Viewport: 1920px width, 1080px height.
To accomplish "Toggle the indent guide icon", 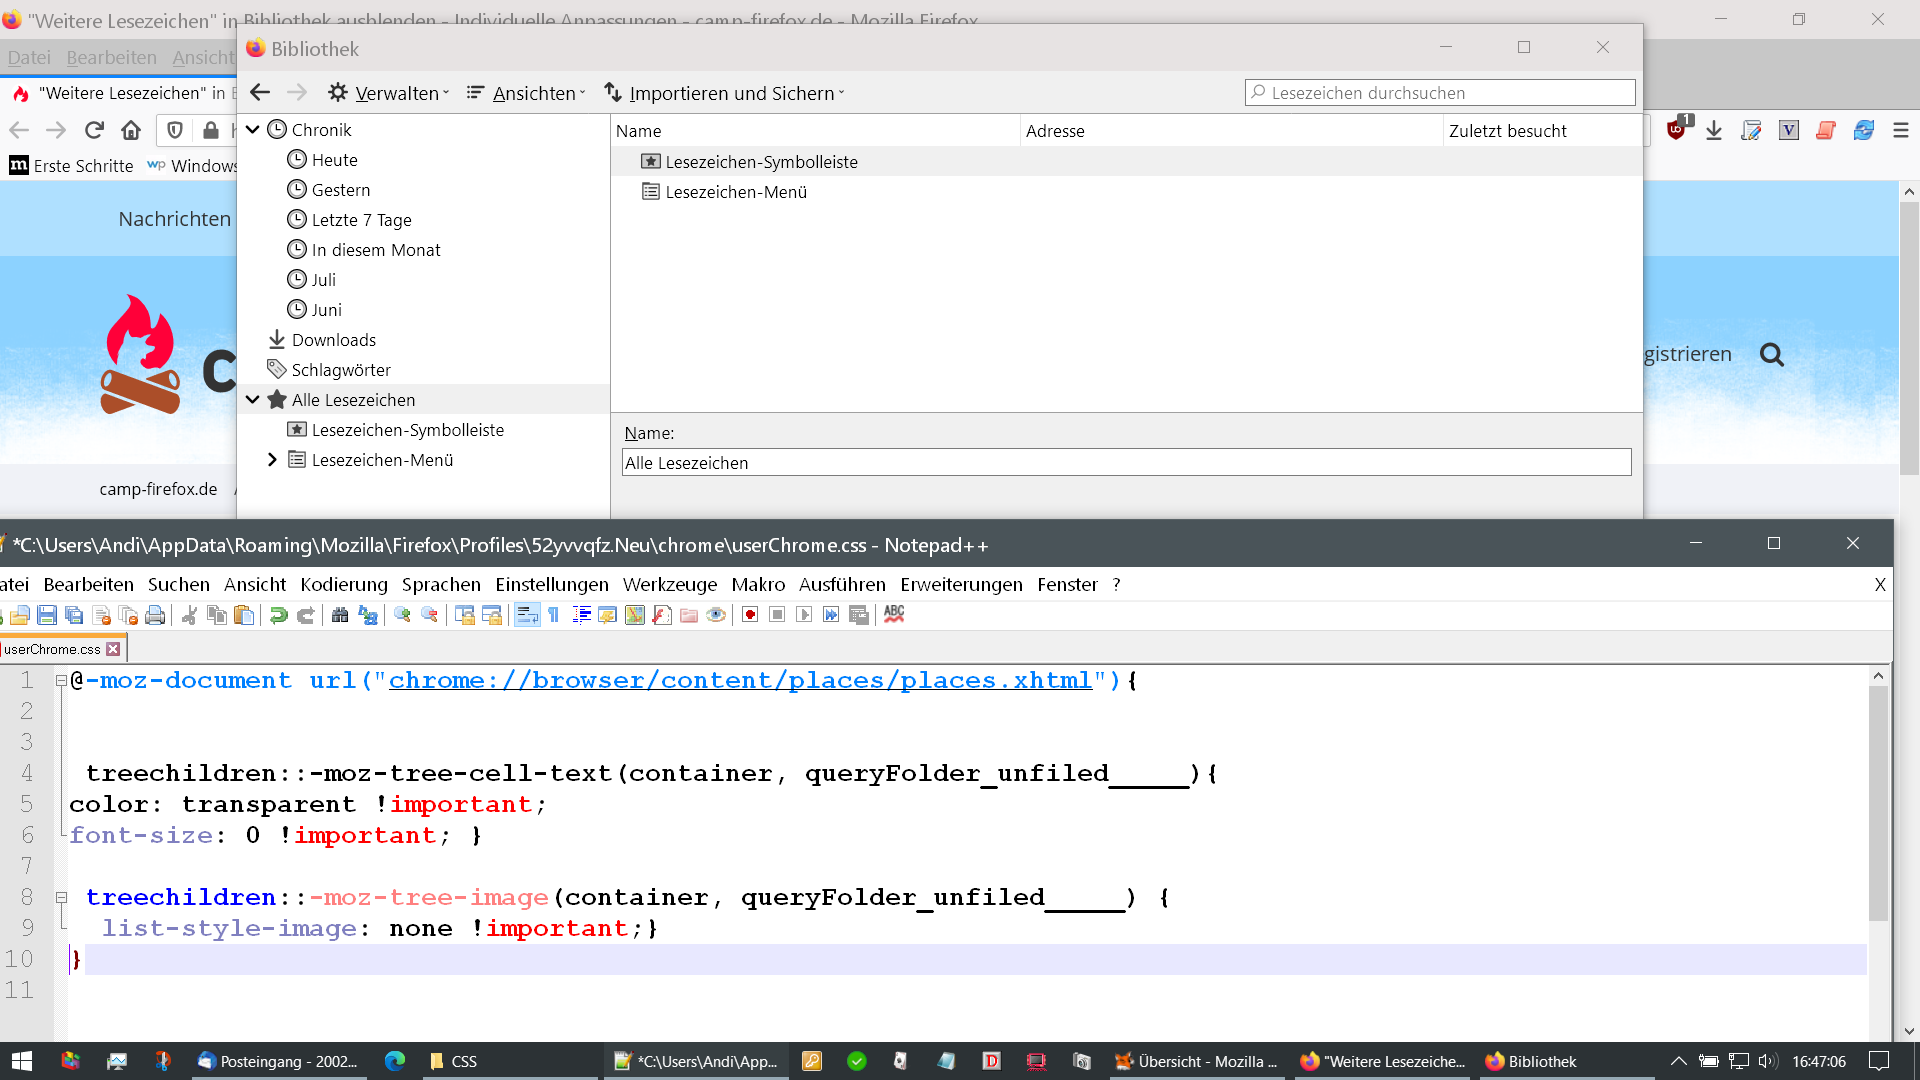I will pyautogui.click(x=581, y=615).
